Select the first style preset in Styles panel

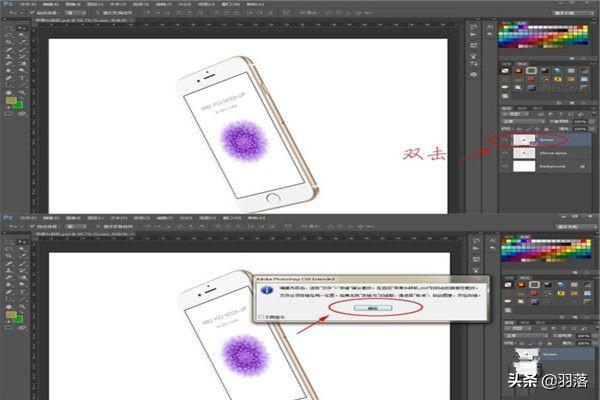pyautogui.click(x=507, y=71)
